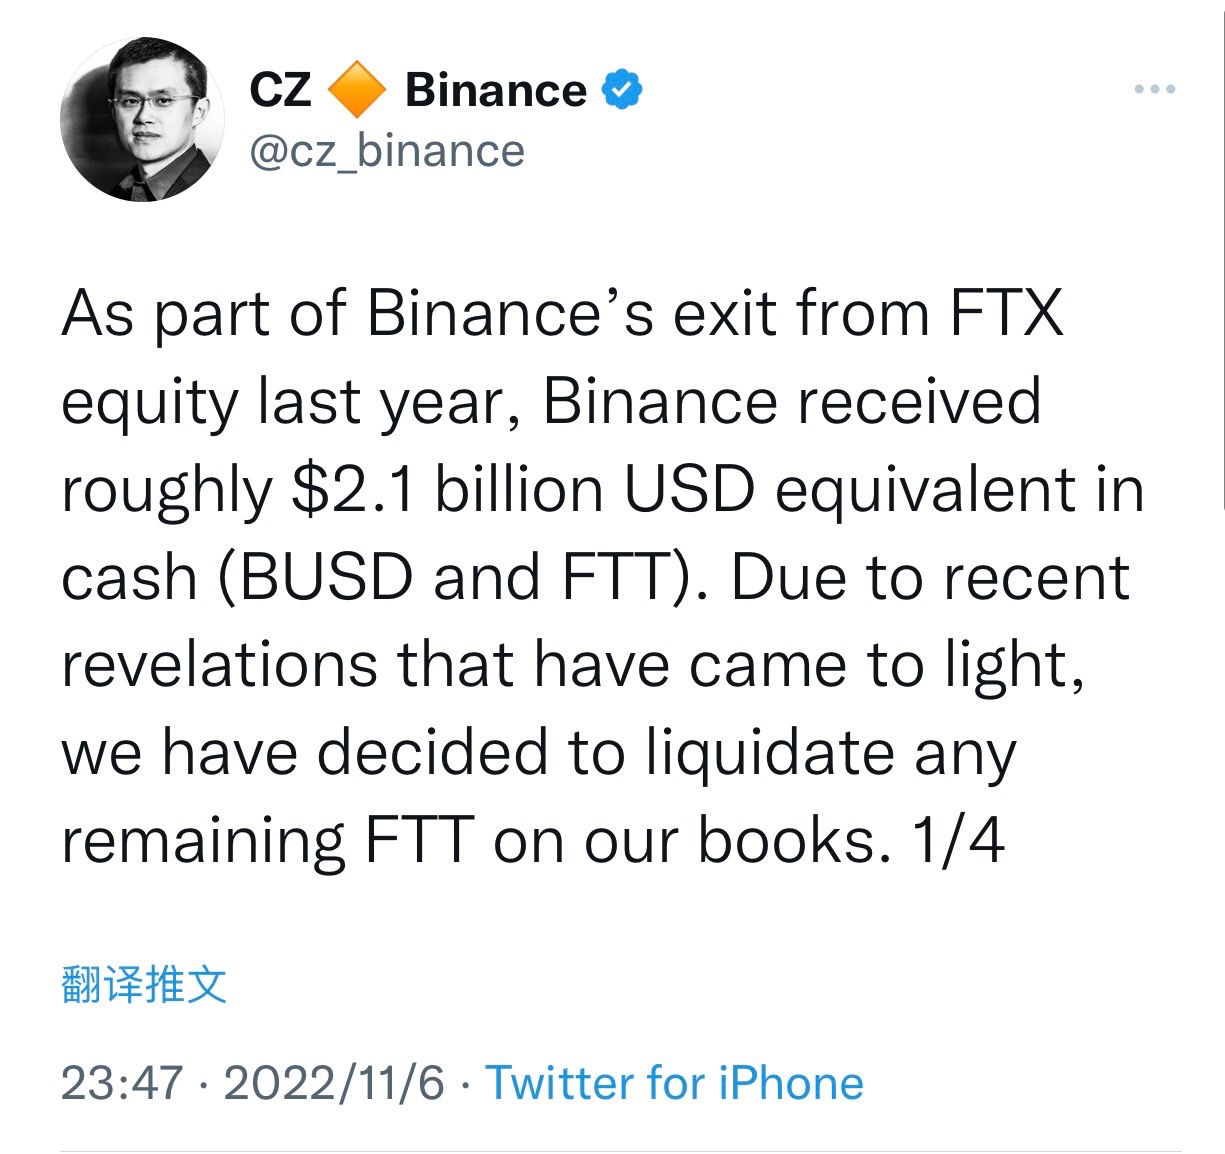This screenshot has height=1154, width=1225.
Task: Click the blue verified checkmark badge
Action: (x=621, y=90)
